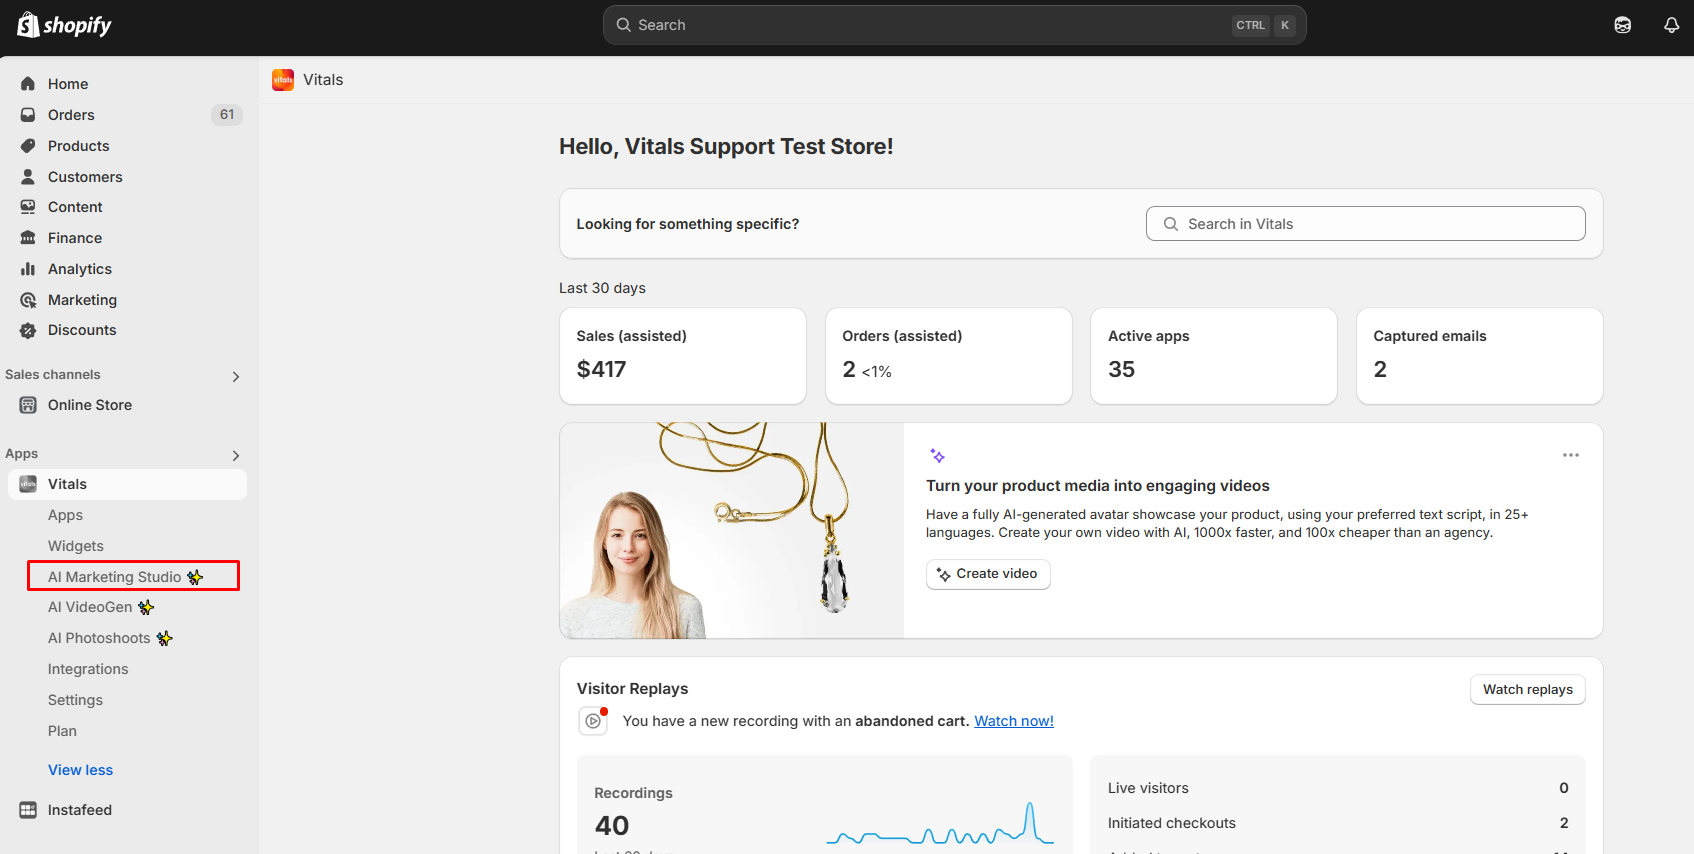
Task: Click the Orders count badge 61
Action: pyautogui.click(x=227, y=115)
